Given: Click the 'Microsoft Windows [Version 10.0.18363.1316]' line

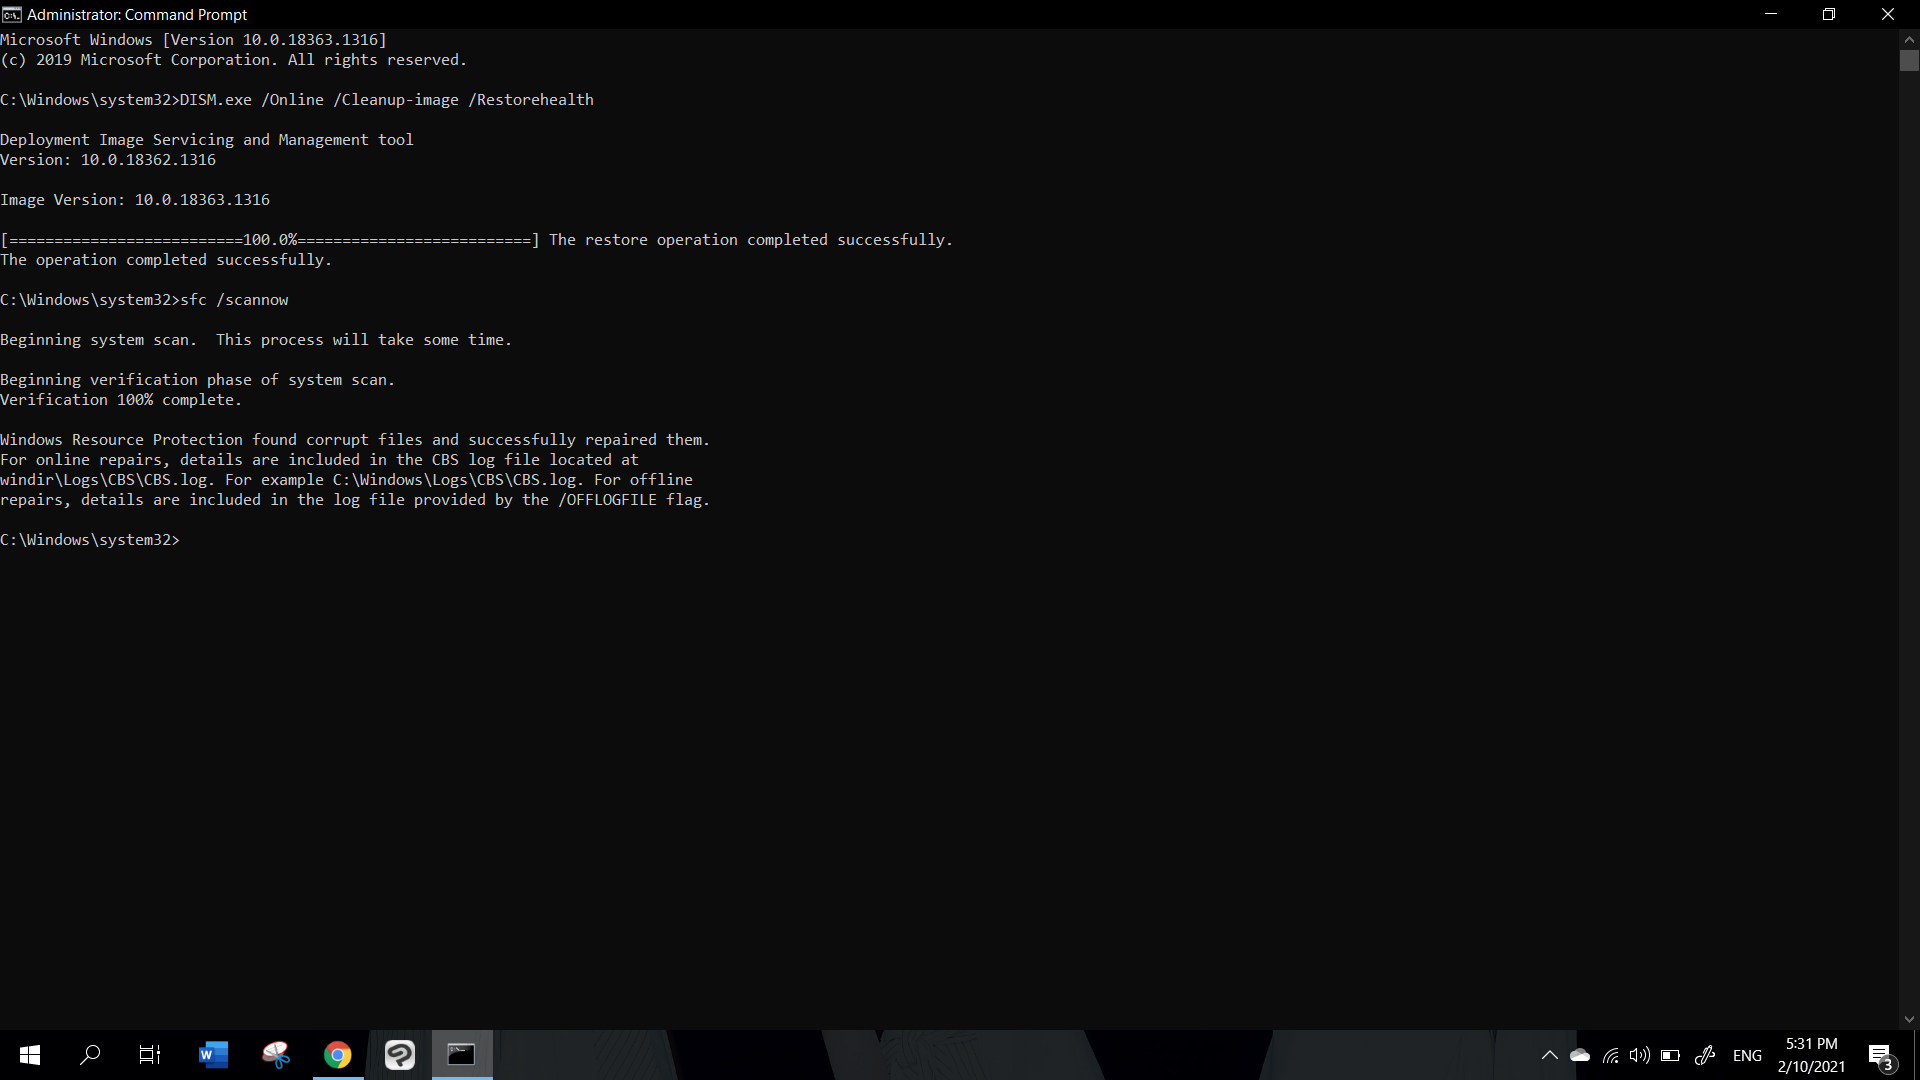Looking at the screenshot, I should click(x=193, y=40).
